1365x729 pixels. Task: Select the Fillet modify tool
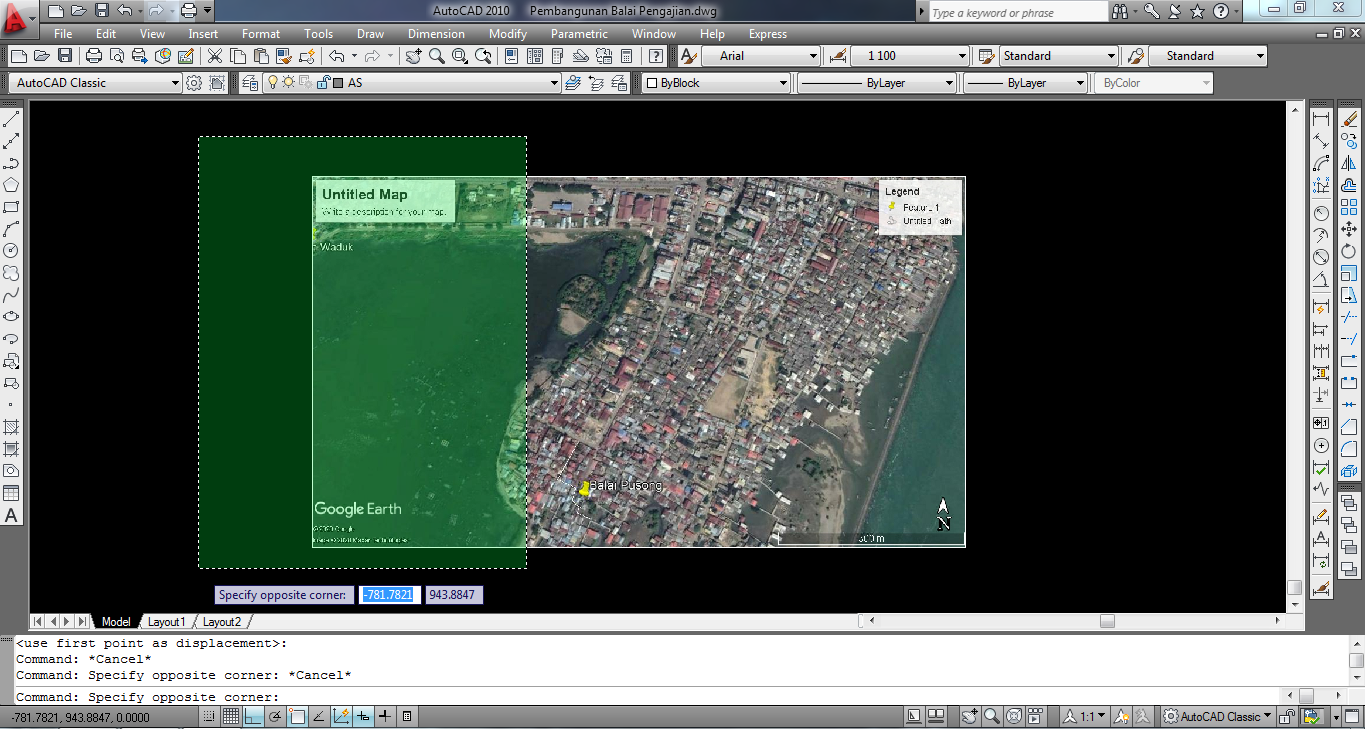click(x=1349, y=448)
